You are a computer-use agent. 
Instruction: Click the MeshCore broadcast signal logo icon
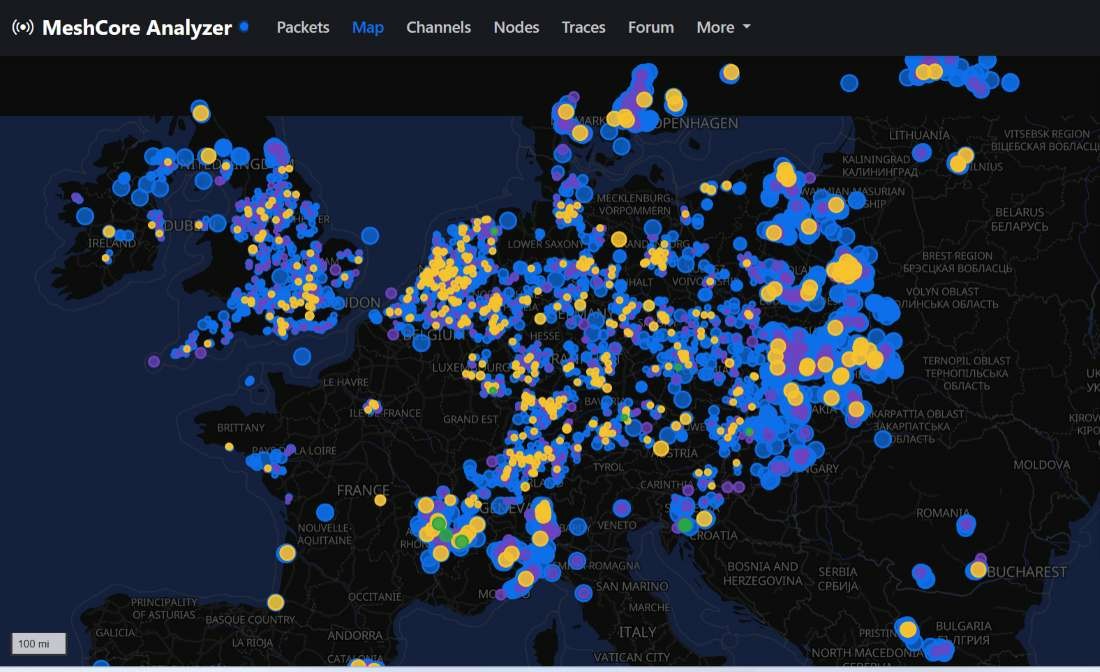pyautogui.click(x=22, y=27)
